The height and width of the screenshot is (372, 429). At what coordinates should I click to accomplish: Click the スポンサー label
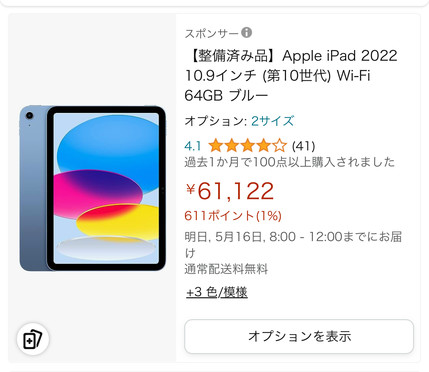click(x=212, y=33)
